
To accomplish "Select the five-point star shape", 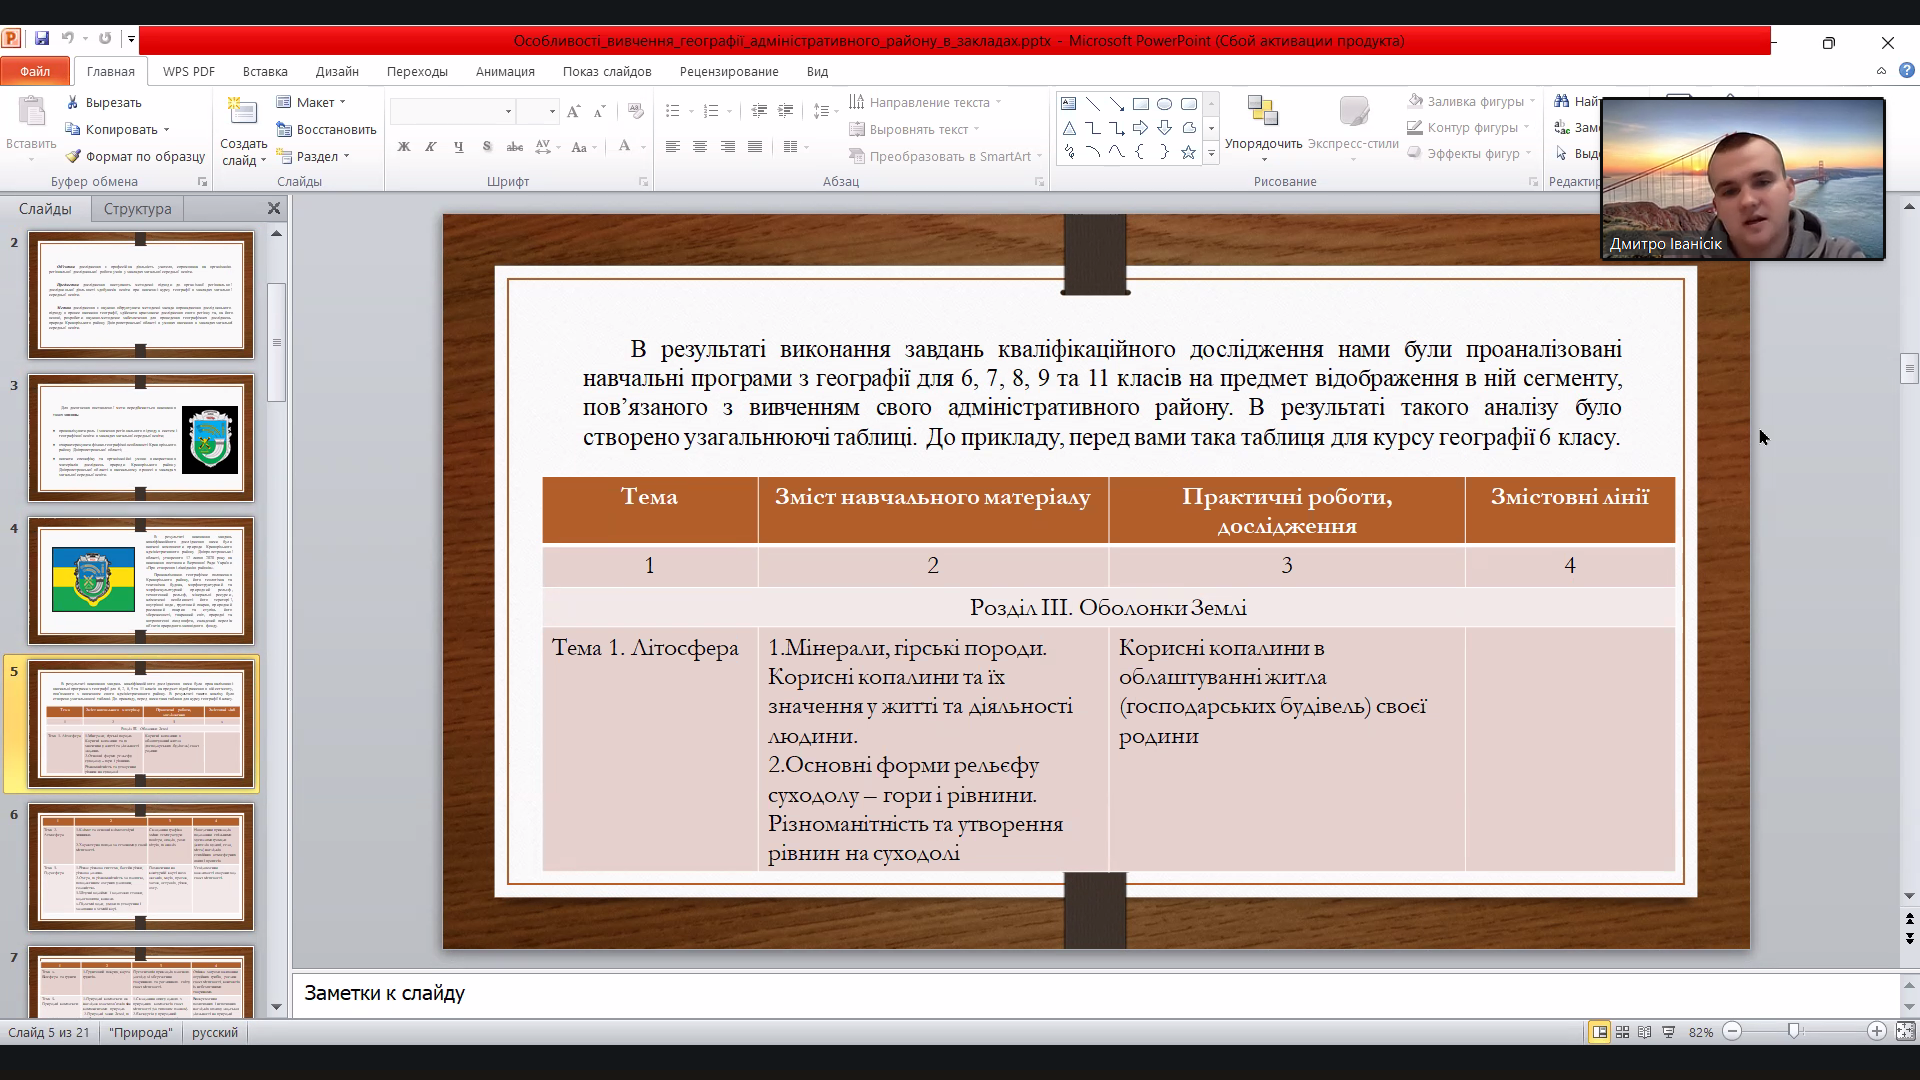I will point(1188,152).
